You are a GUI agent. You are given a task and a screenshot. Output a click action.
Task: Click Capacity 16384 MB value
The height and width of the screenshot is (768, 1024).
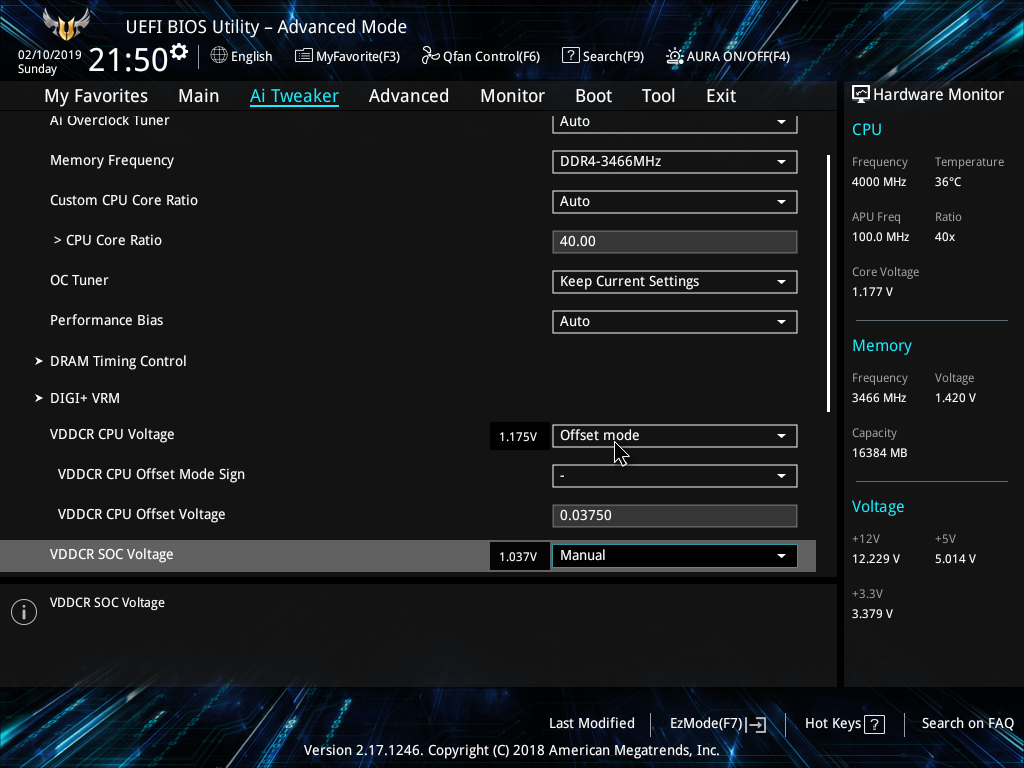point(880,453)
